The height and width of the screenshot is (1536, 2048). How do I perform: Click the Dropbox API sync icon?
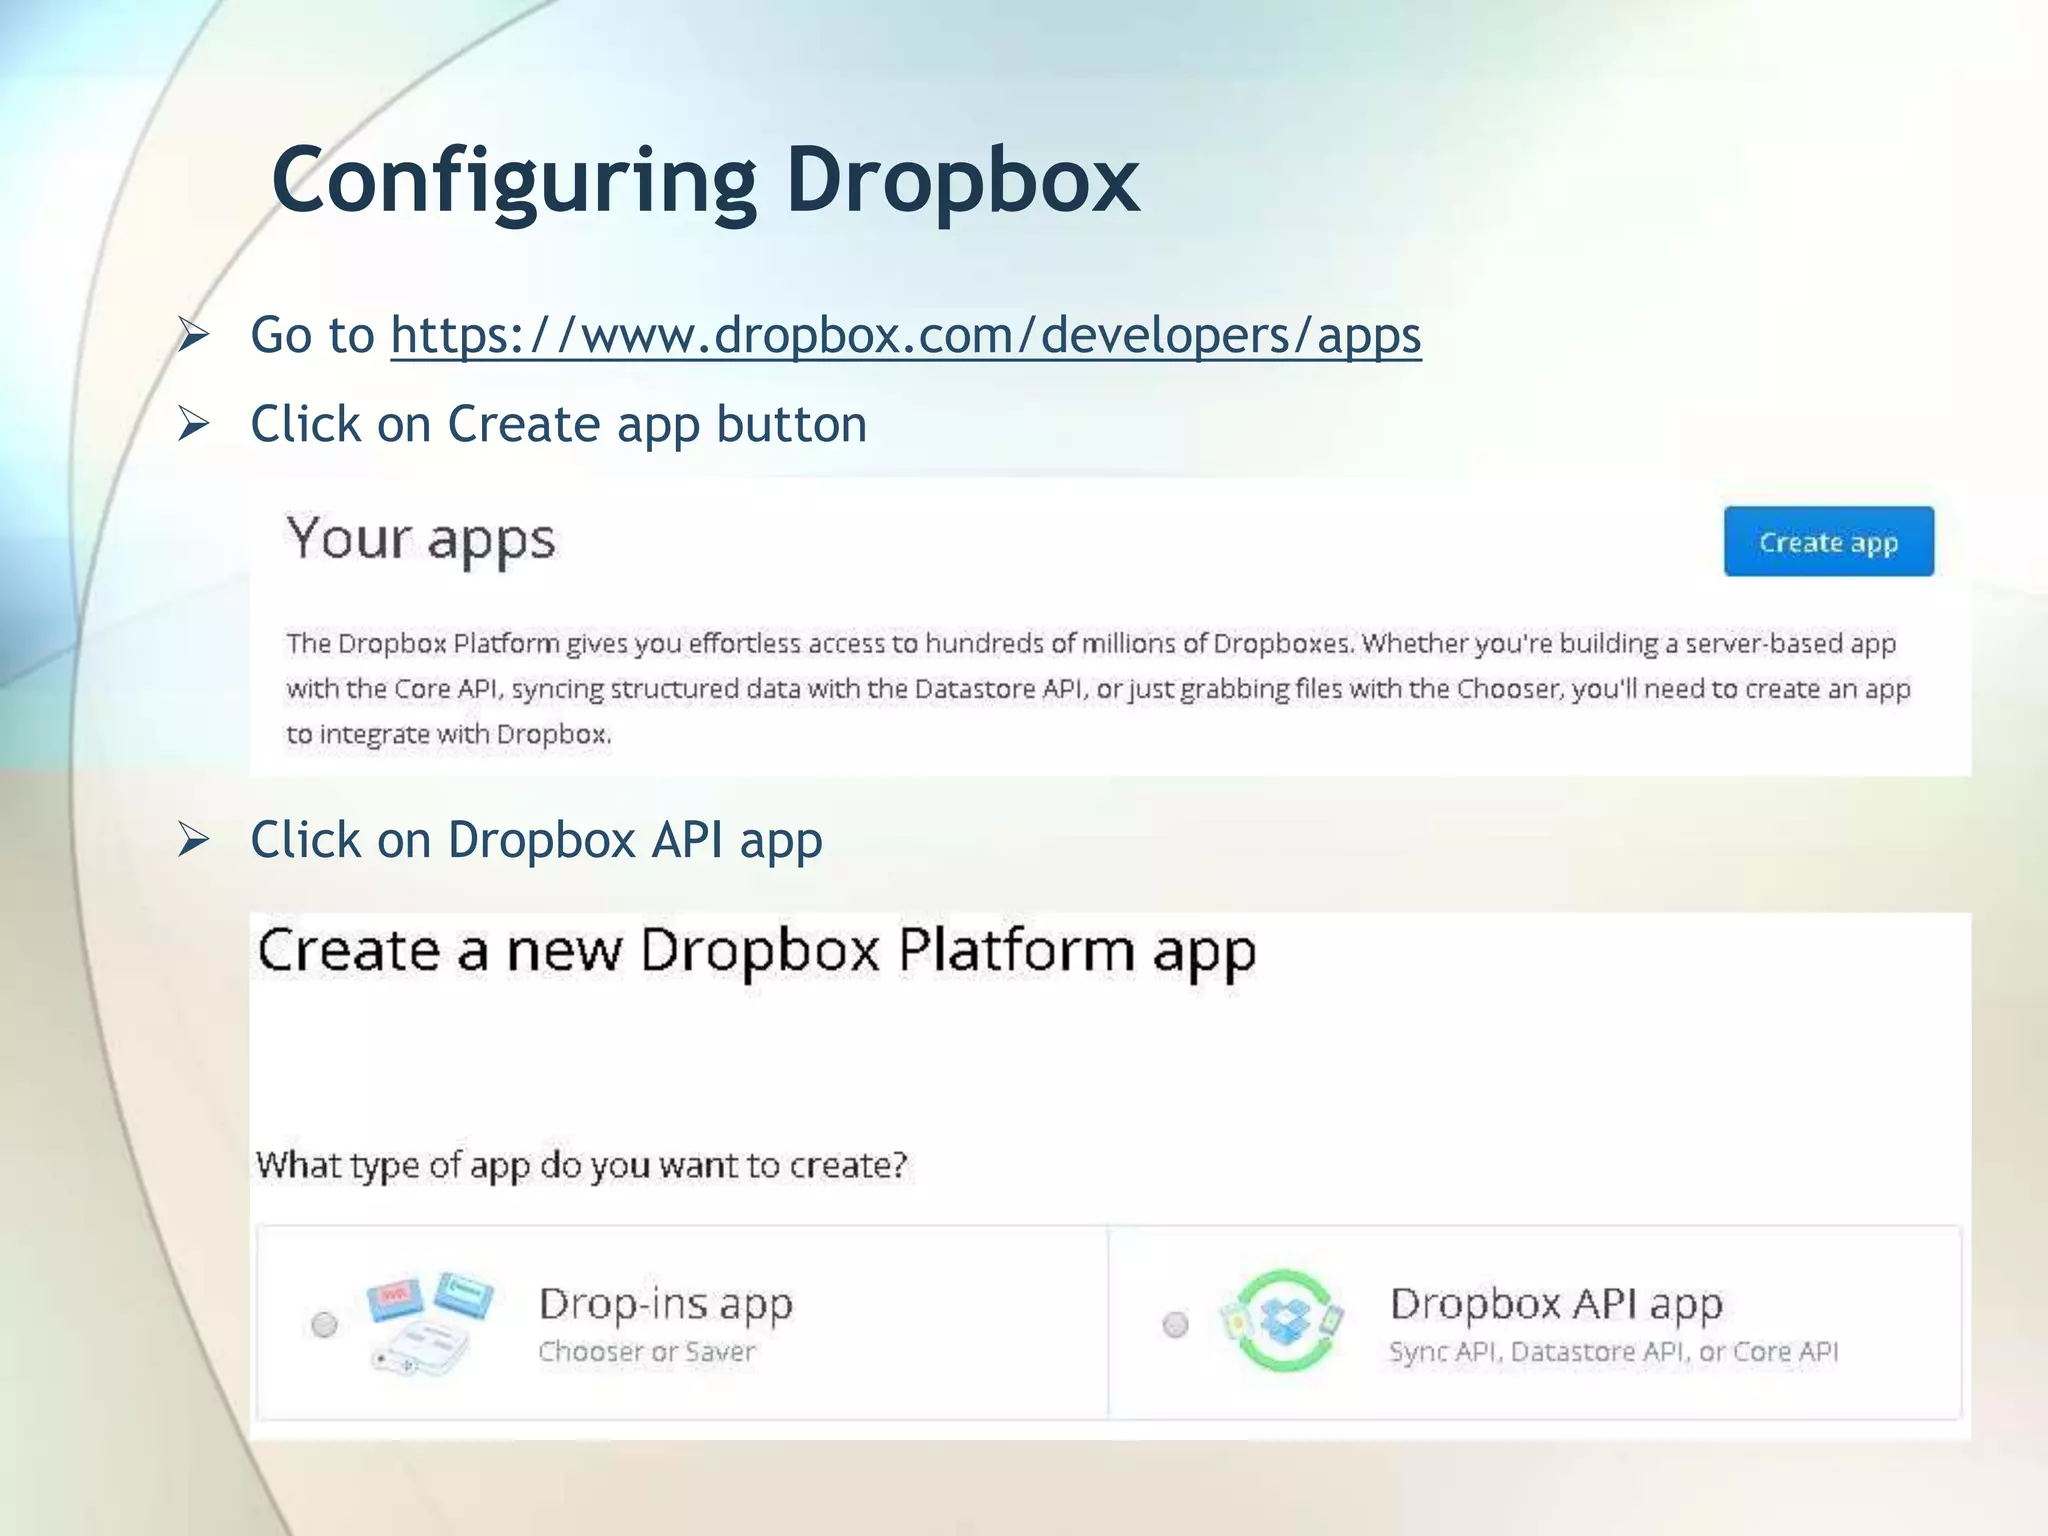pos(1282,1321)
